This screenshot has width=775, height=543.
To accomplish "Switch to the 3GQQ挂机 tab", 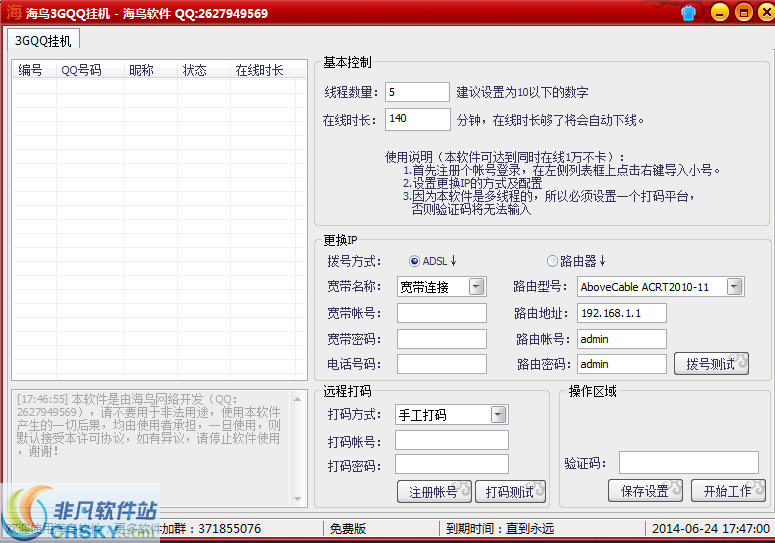I will click(43, 41).
